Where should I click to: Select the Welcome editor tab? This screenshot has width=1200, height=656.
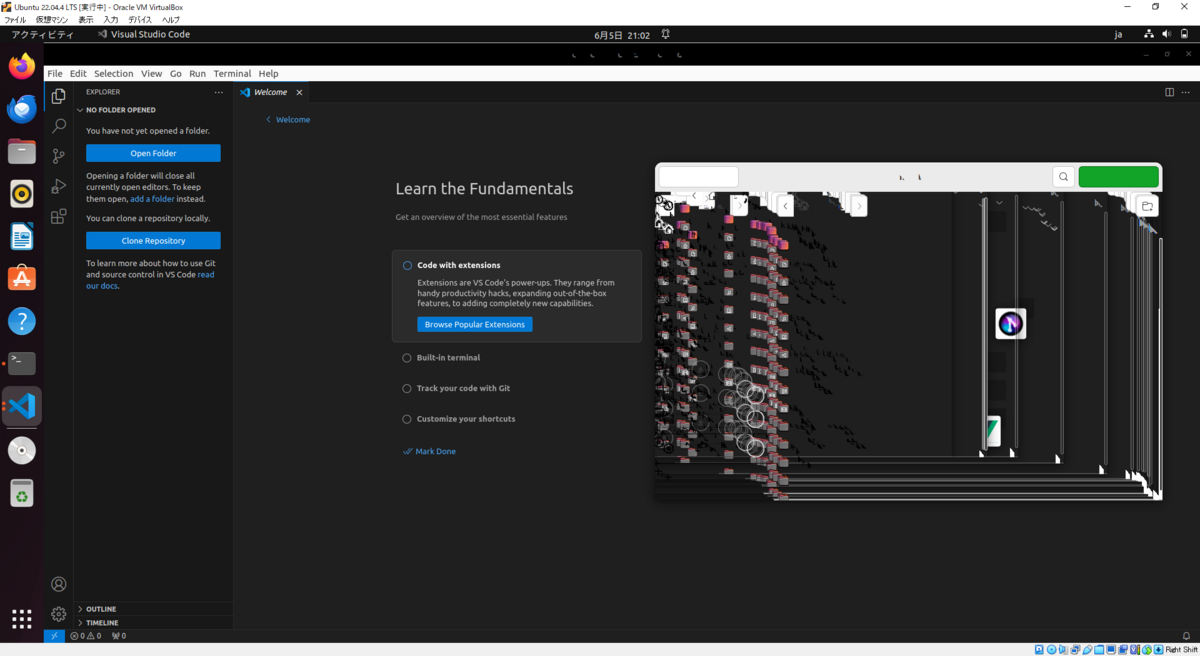click(268, 91)
